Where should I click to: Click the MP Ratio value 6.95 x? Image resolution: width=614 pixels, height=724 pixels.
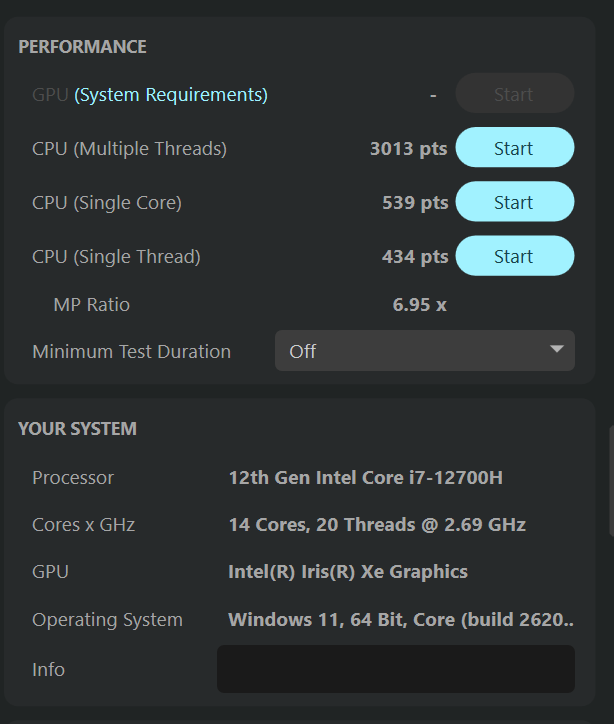(419, 304)
